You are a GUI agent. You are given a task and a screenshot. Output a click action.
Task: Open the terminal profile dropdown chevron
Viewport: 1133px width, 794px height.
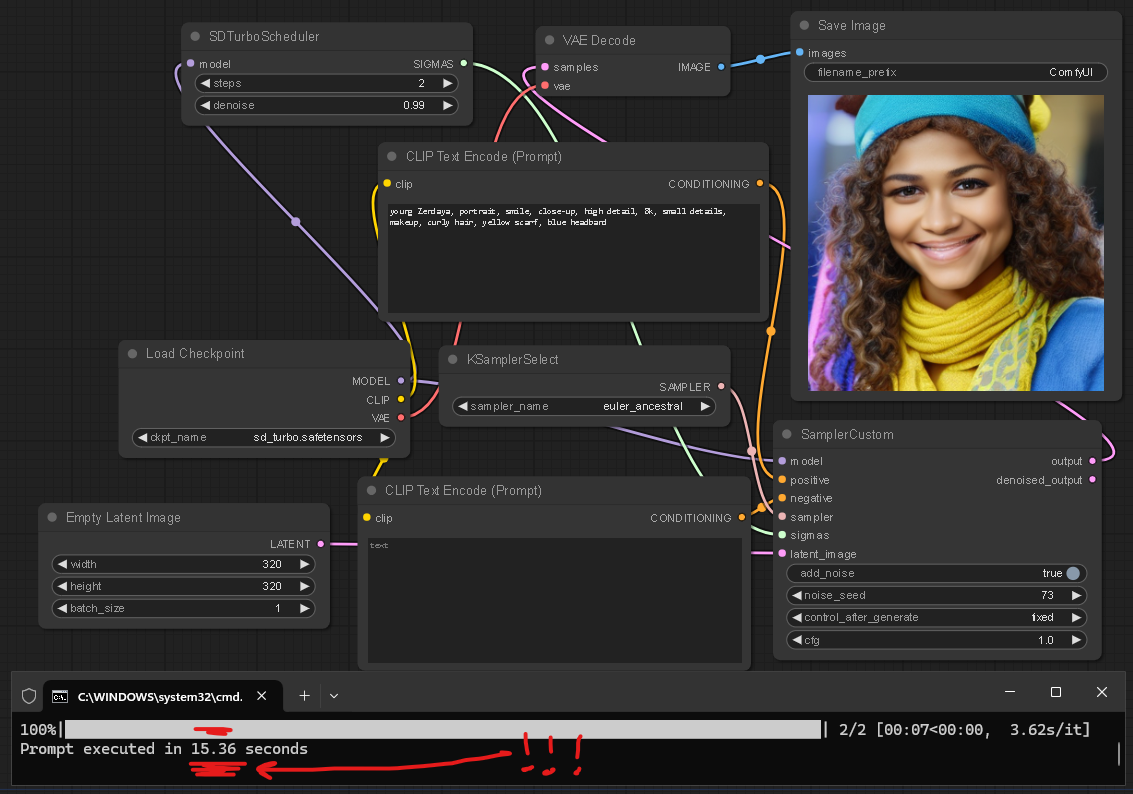(334, 695)
